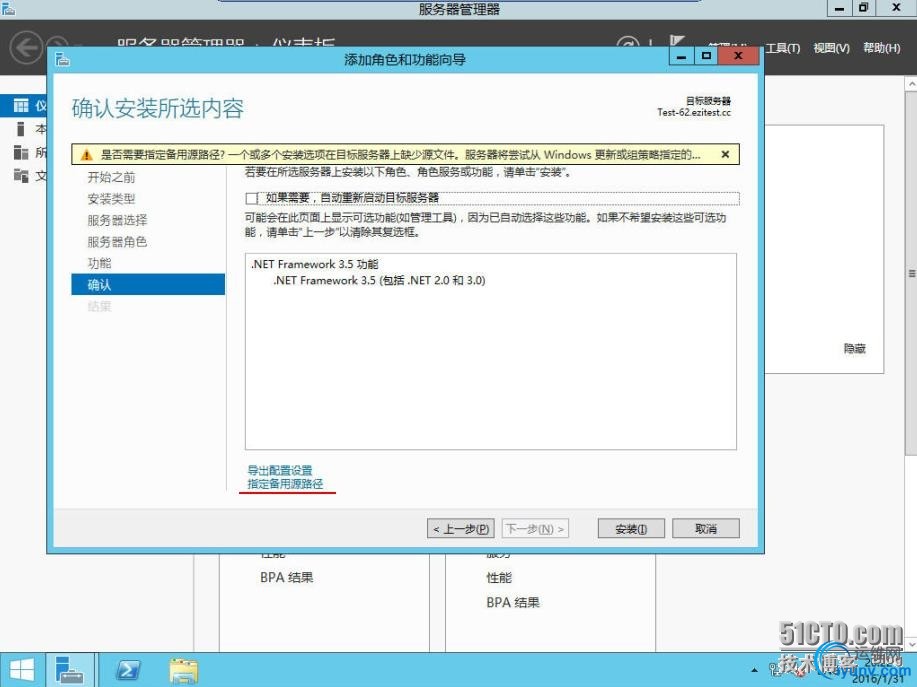This screenshot has height=687, width=917.
Task: Open the 工具(T) menu in Server Manager
Action: 782,48
